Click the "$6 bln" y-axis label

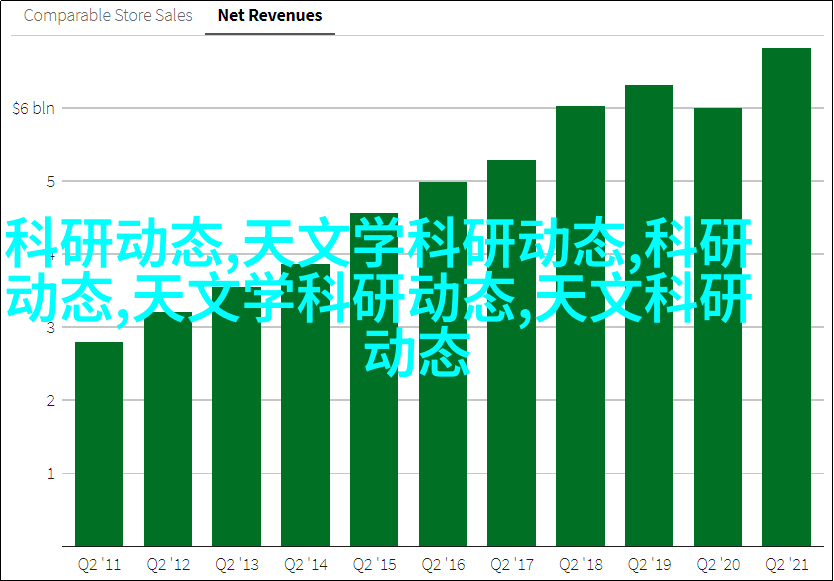33,108
